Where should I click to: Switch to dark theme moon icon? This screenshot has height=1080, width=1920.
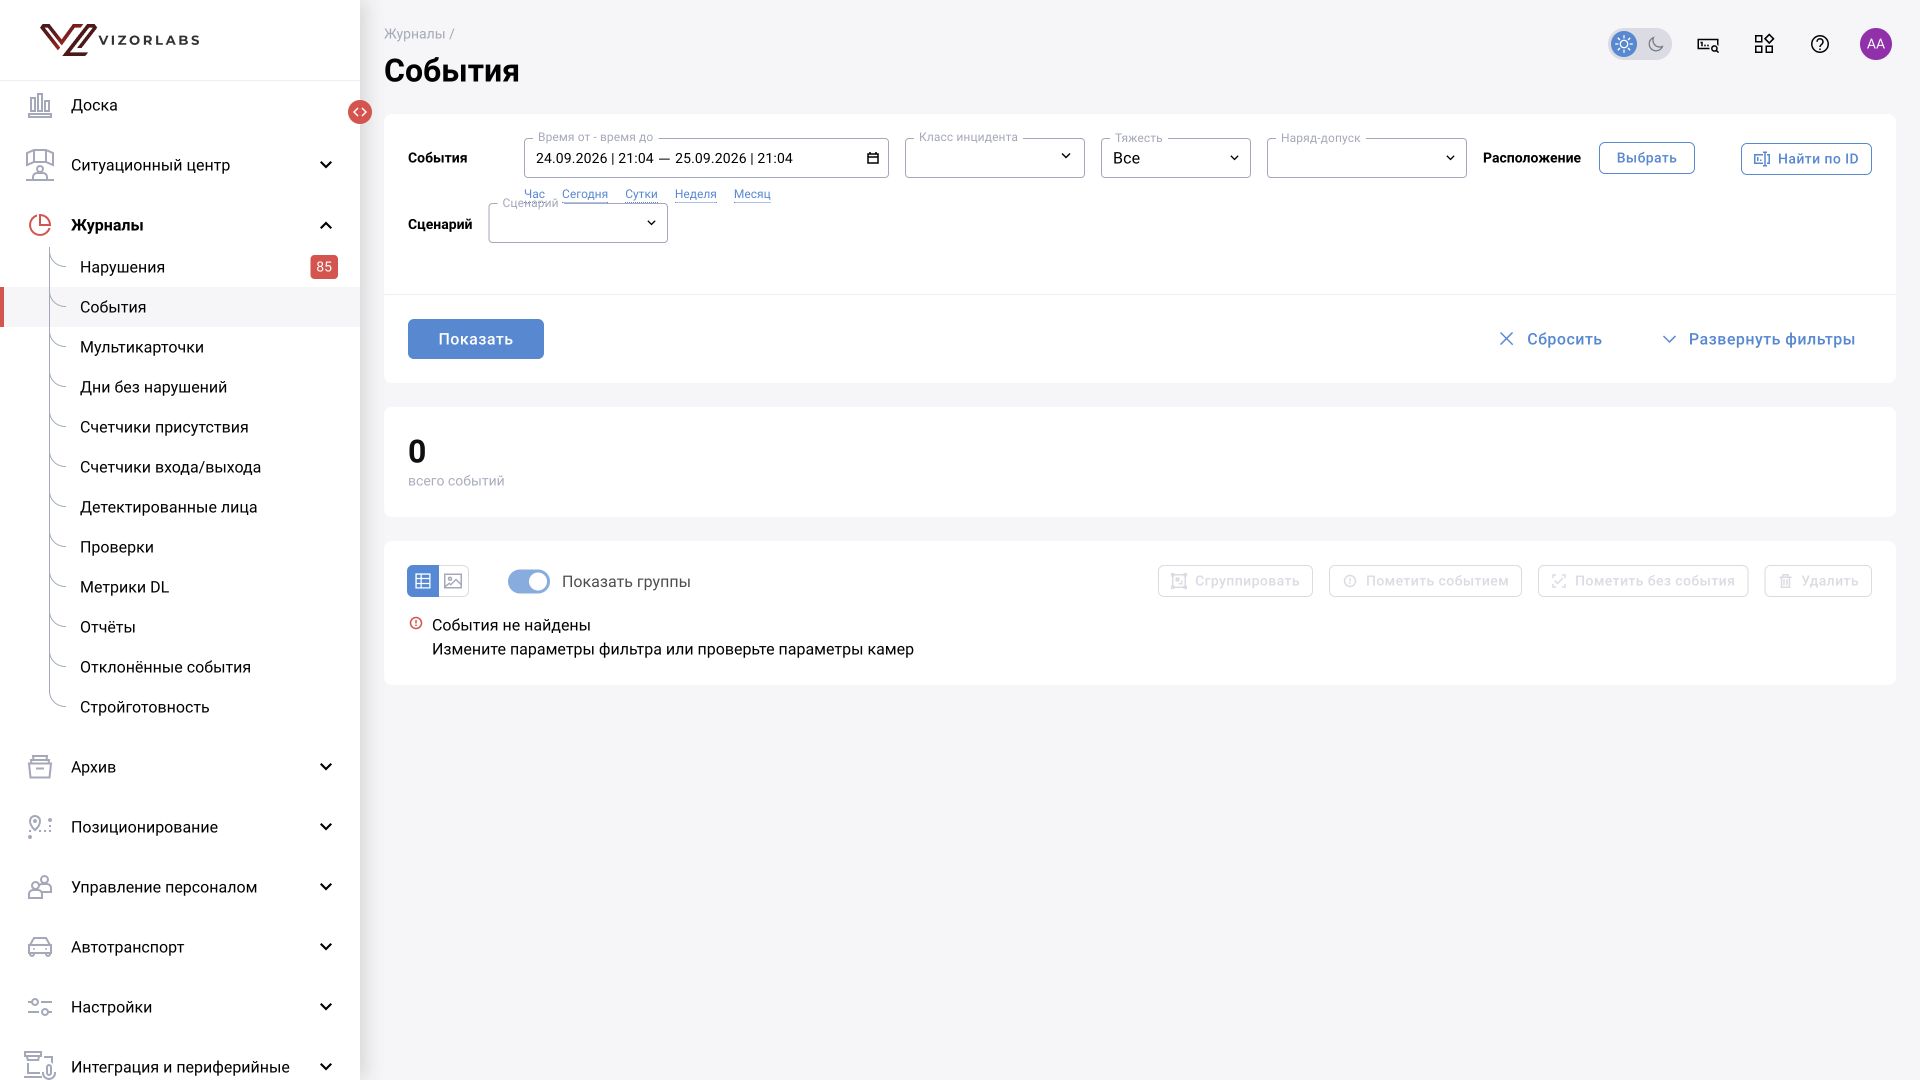point(1656,44)
